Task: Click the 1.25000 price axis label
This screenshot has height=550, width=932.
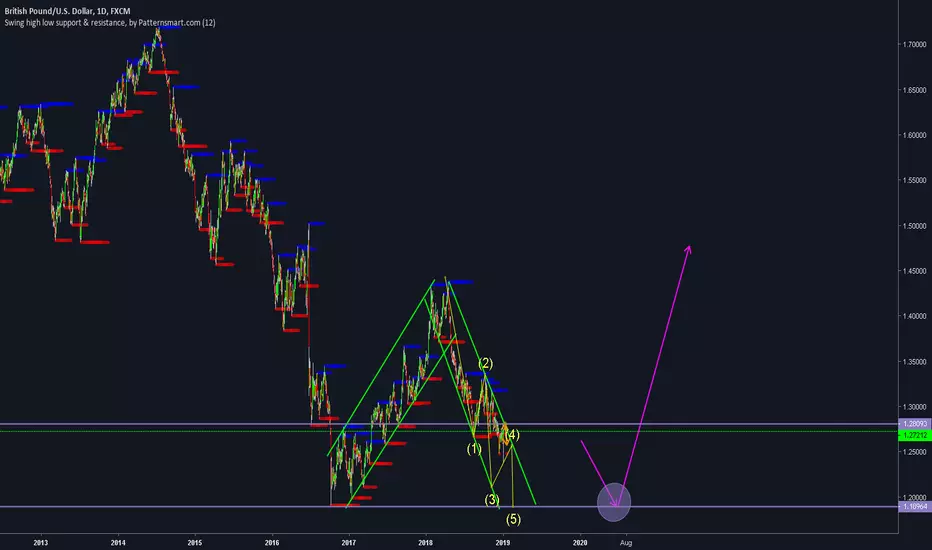Action: [x=914, y=452]
